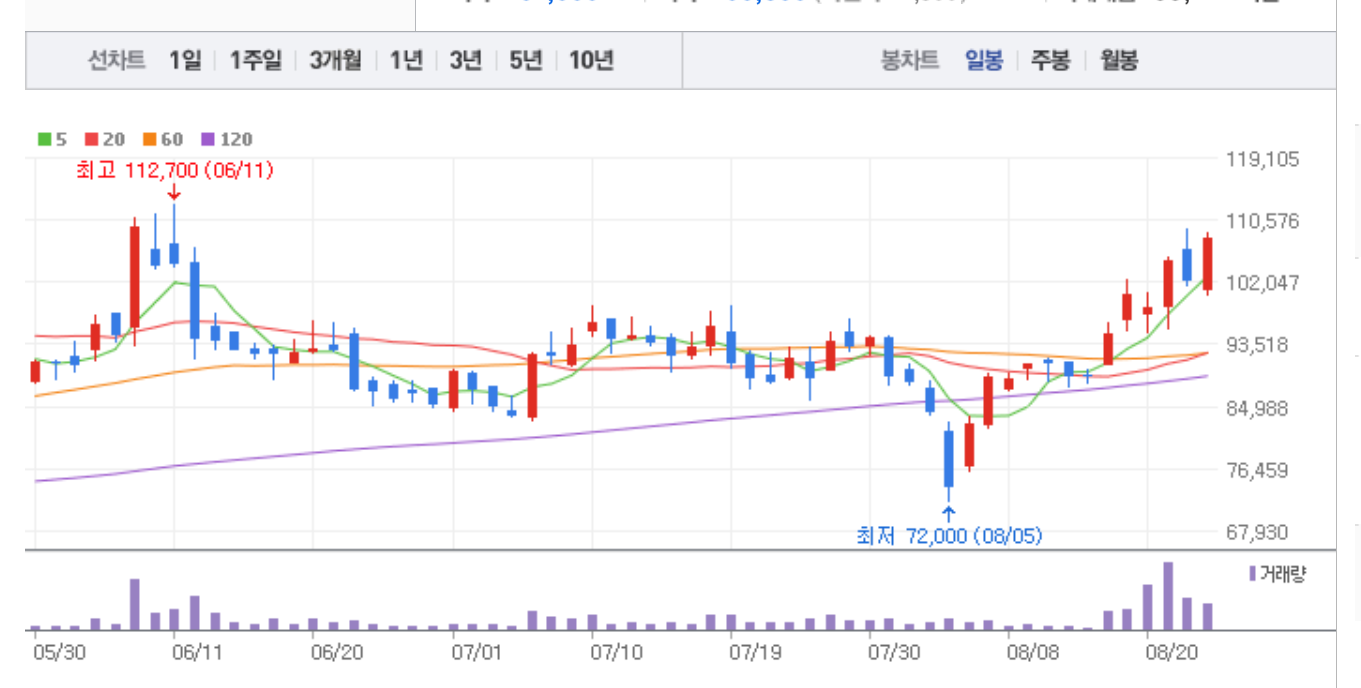Click the tallest volume bar near 08/20
Image resolution: width=1361 pixels, height=688 pixels.
coord(1167,596)
